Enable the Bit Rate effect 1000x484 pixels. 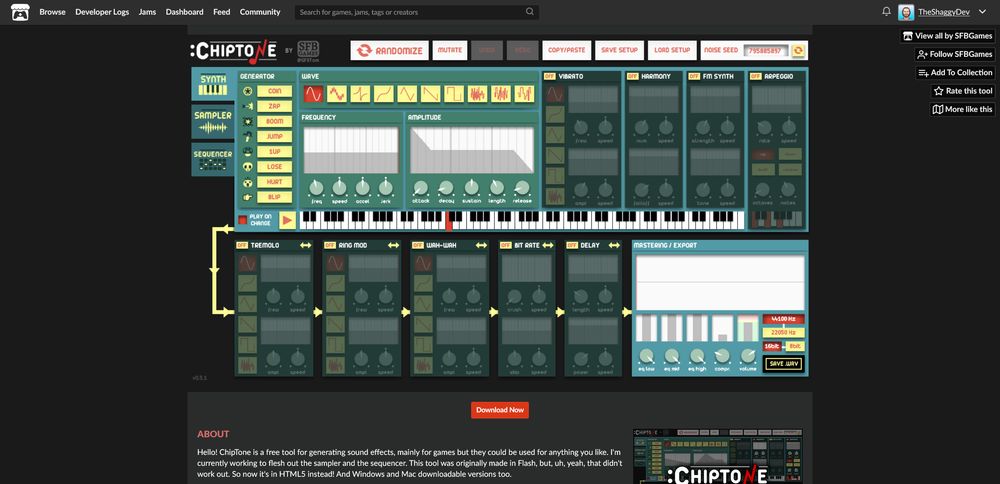506,245
